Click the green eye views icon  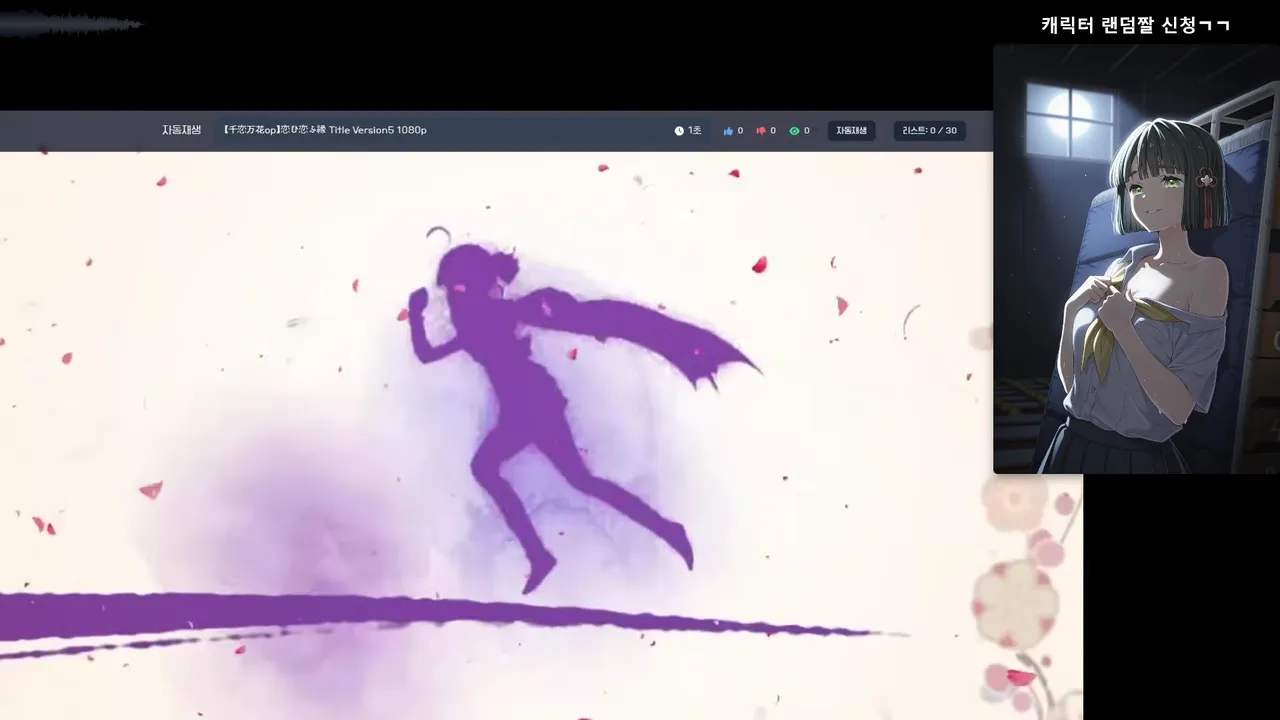click(794, 131)
